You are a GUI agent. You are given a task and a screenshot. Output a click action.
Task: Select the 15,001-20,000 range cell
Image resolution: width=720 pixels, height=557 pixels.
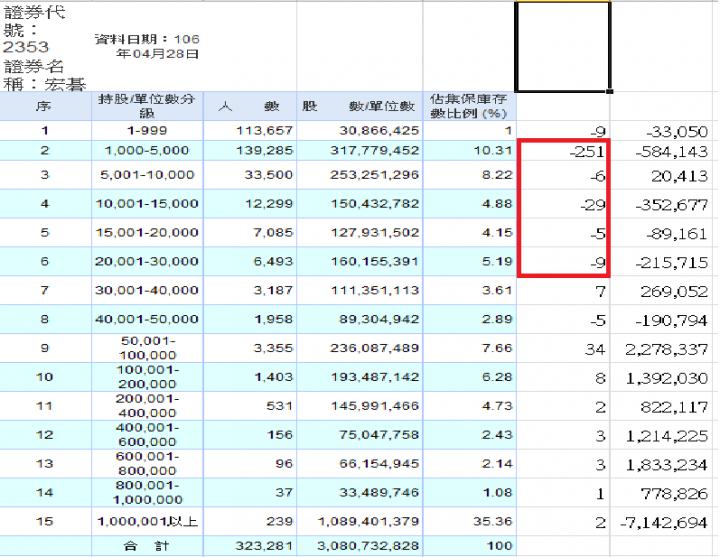pyautogui.click(x=147, y=232)
